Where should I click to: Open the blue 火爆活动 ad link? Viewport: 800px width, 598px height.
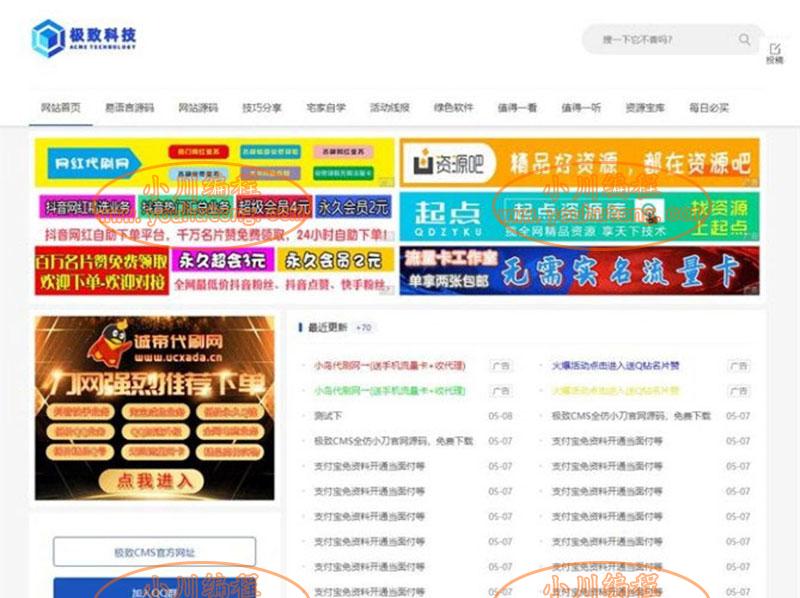click(x=615, y=366)
